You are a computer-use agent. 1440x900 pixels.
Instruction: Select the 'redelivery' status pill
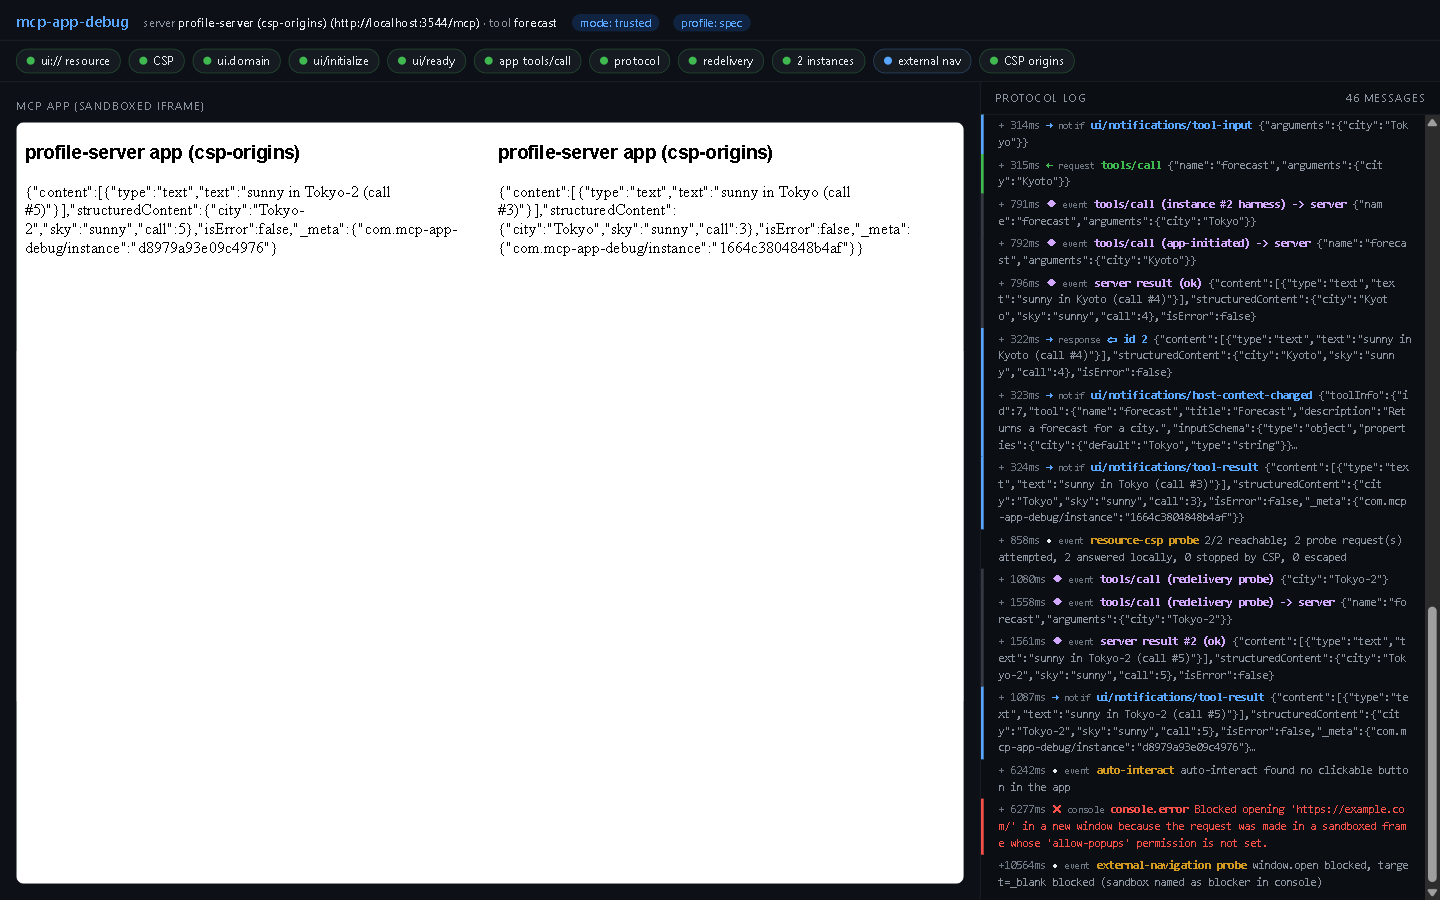point(721,61)
